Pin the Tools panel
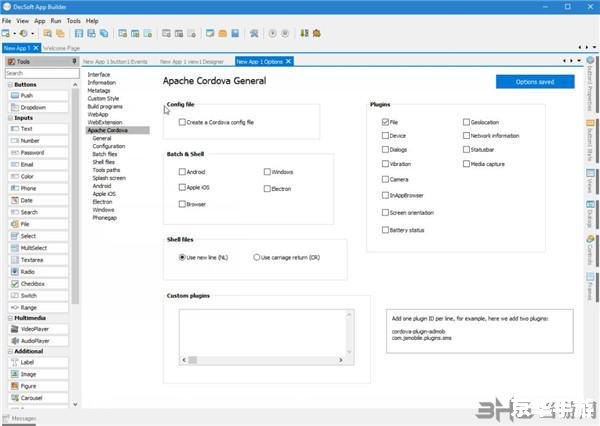This screenshot has width=600, height=426. [74, 61]
